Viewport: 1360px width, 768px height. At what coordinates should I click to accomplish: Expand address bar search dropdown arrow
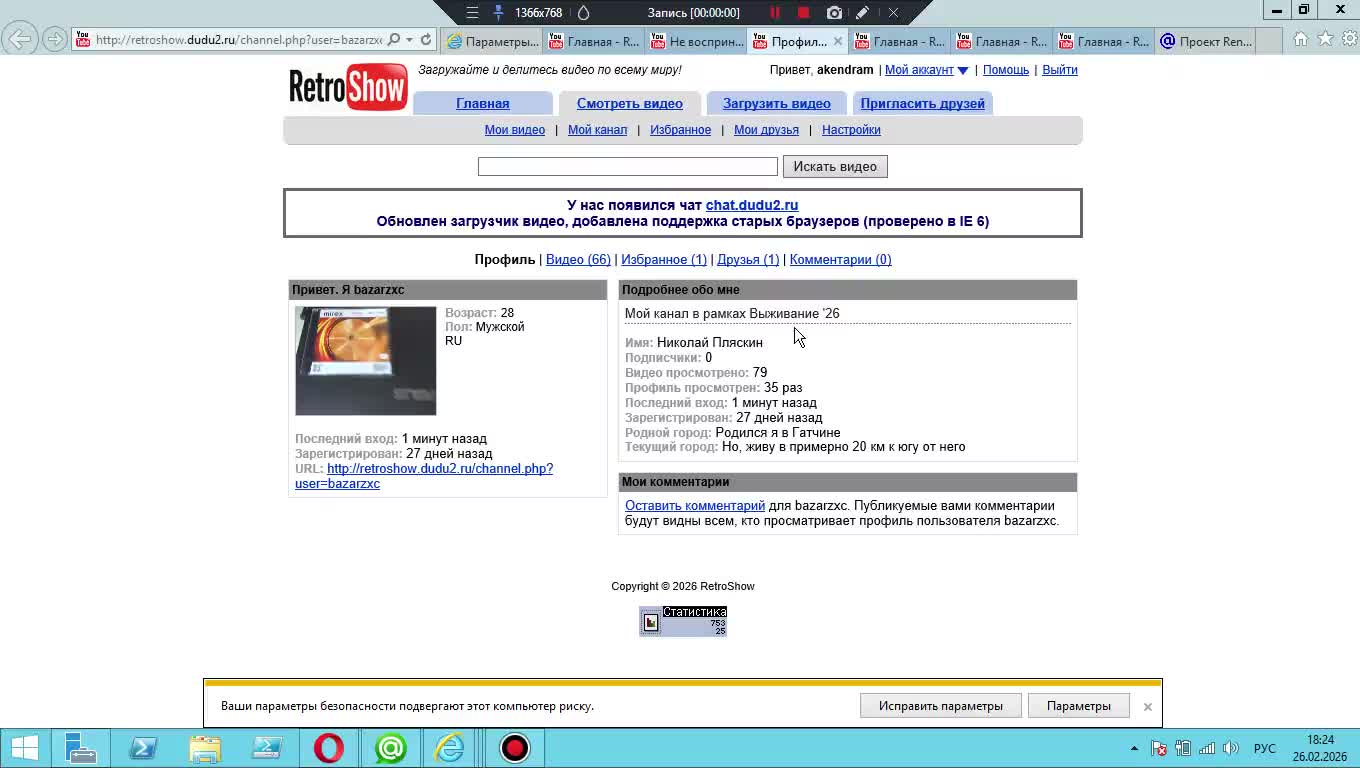coord(409,40)
